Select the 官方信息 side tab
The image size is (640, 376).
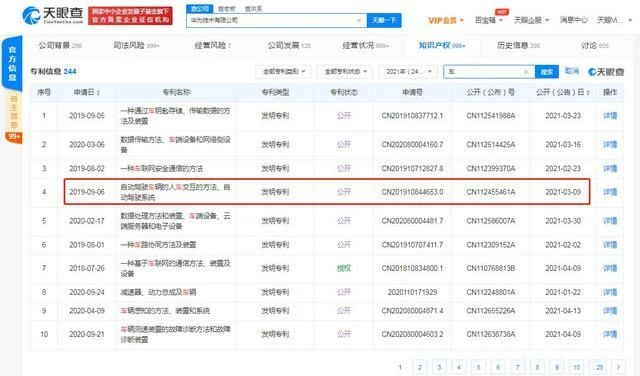pyautogui.click(x=12, y=63)
